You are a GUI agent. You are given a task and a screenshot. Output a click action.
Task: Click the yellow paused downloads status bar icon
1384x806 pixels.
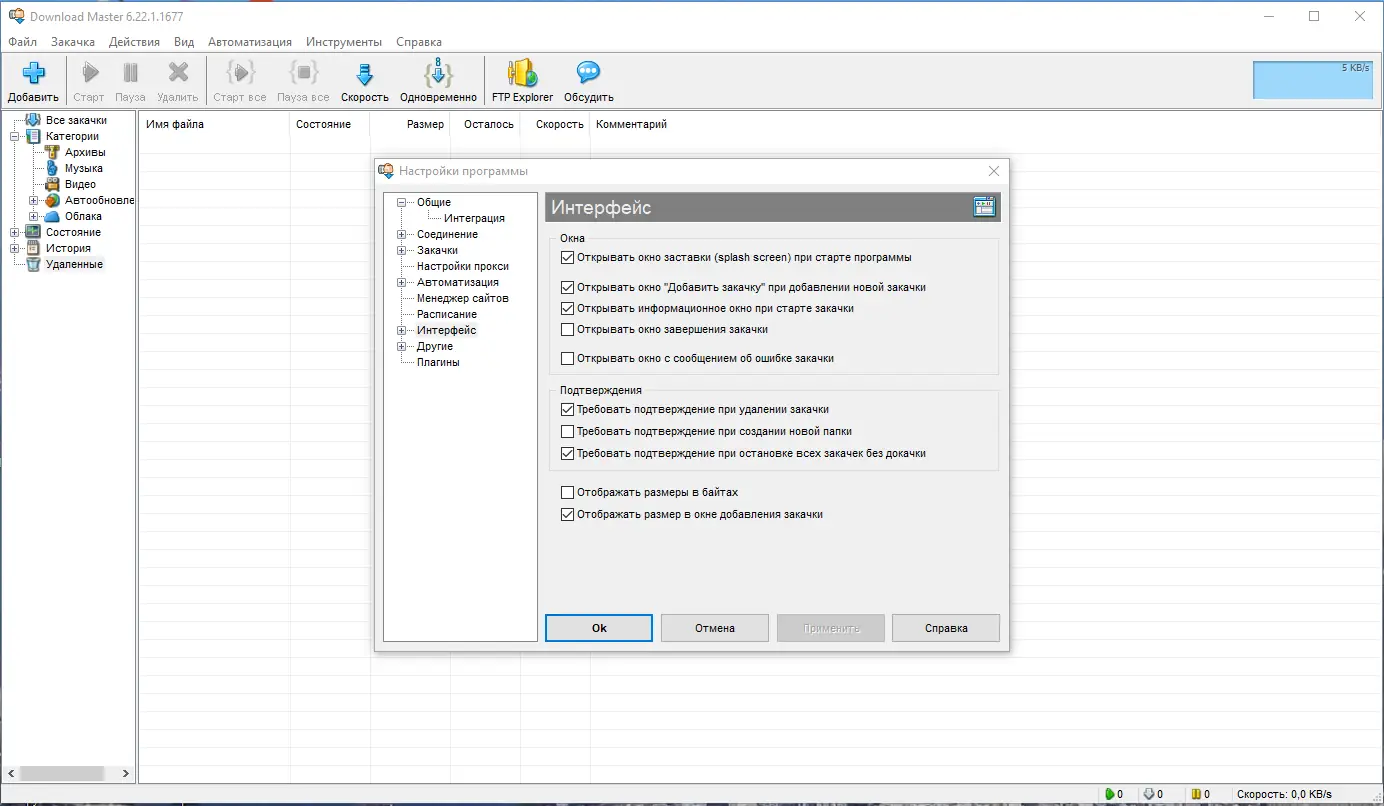(1195, 794)
